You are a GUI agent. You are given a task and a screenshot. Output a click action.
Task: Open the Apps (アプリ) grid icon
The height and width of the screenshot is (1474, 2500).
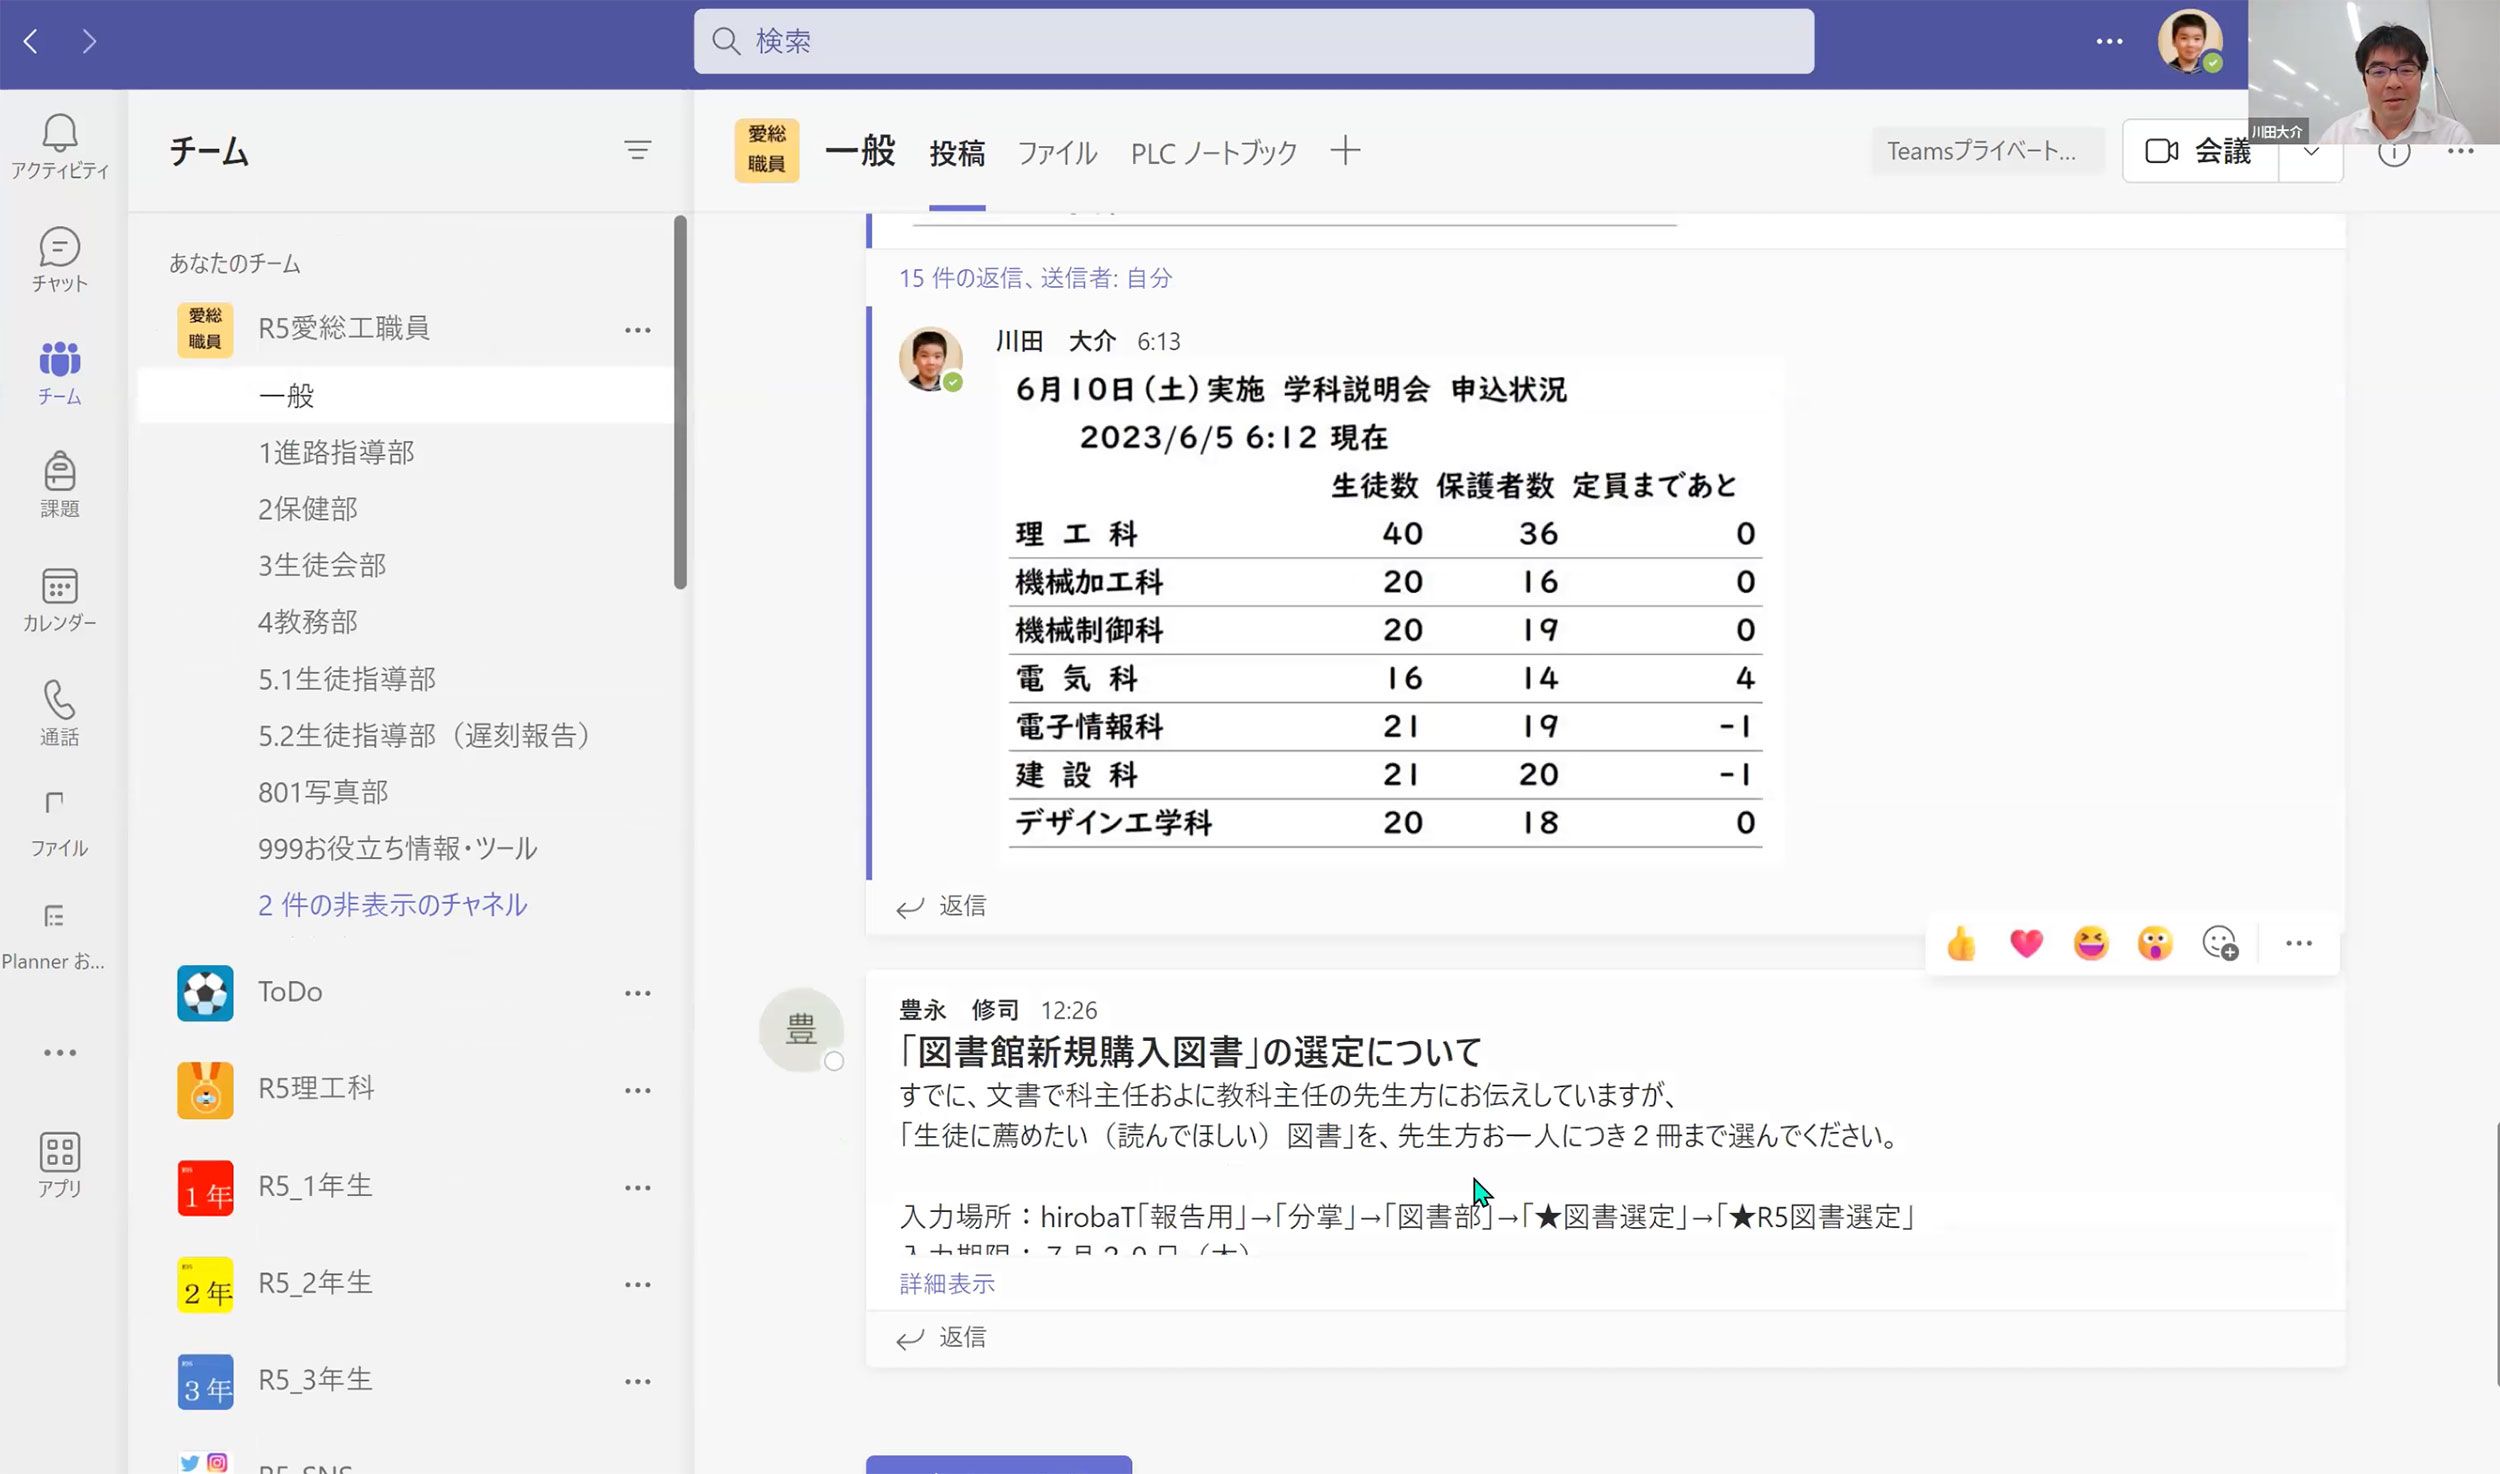coord(60,1166)
